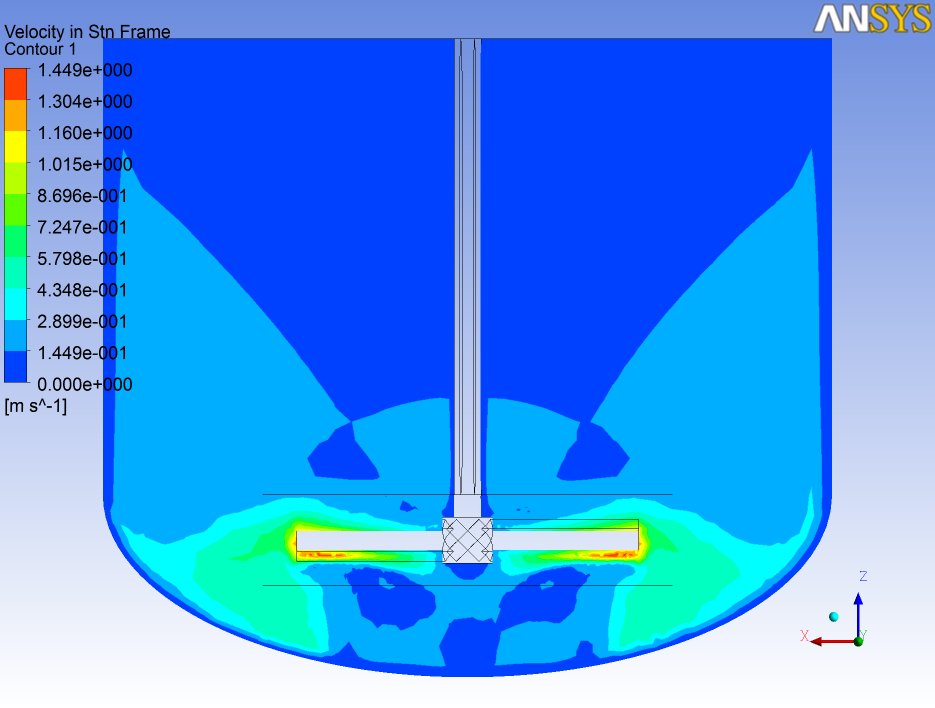This screenshot has width=935, height=708.
Task: Pick the orange legend color band
Action: click(x=15, y=116)
